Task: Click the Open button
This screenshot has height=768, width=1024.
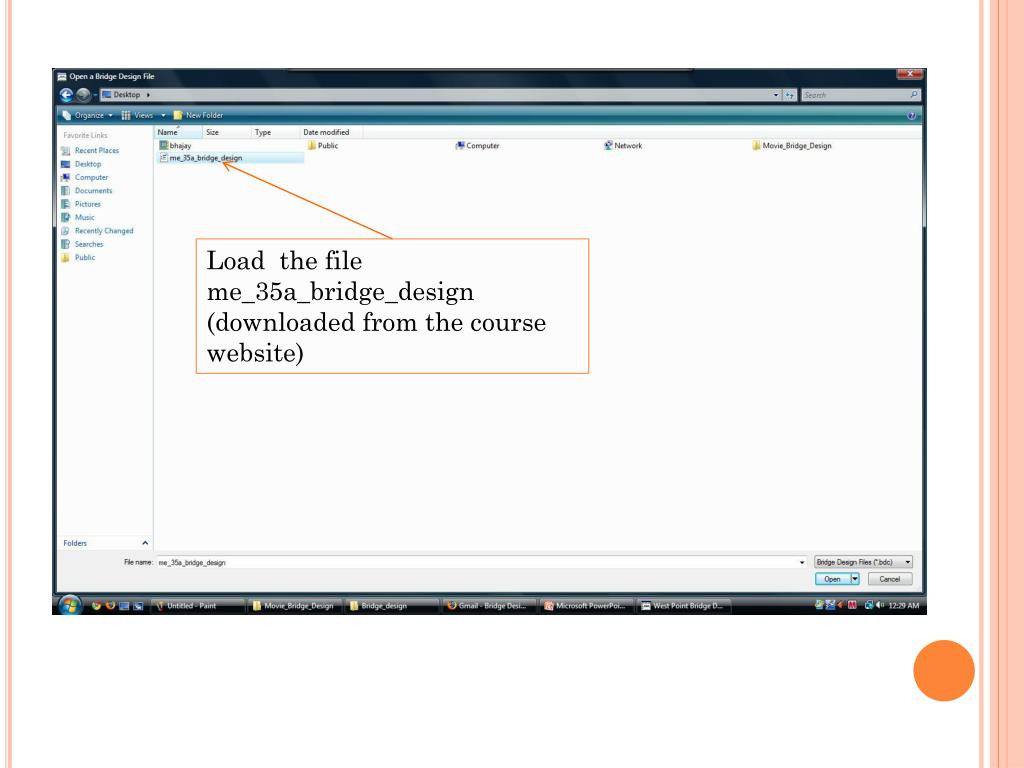Action: tap(832, 579)
